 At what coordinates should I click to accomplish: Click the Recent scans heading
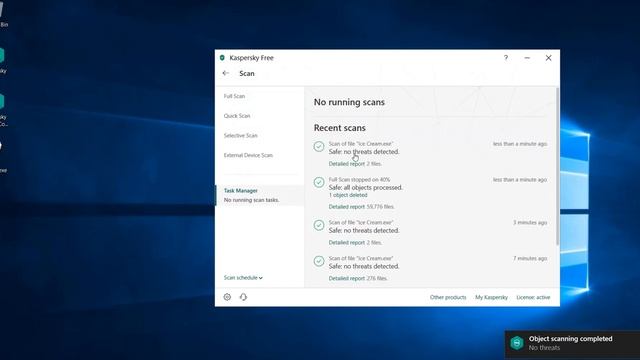coord(340,128)
